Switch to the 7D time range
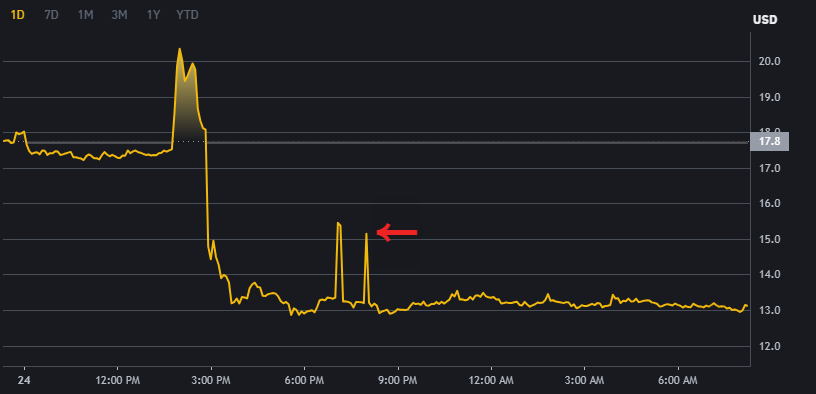Viewport: 816px width, 394px height. (51, 15)
